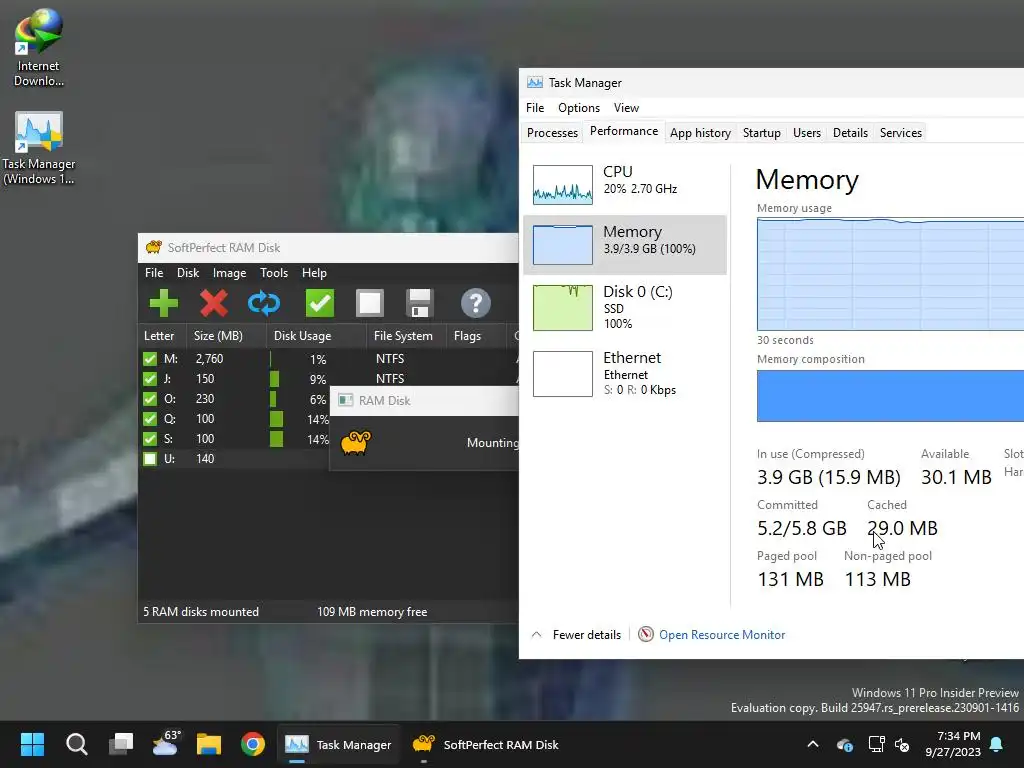This screenshot has height=768, width=1024.
Task: Click the white square toolbar icon
Action: click(370, 303)
